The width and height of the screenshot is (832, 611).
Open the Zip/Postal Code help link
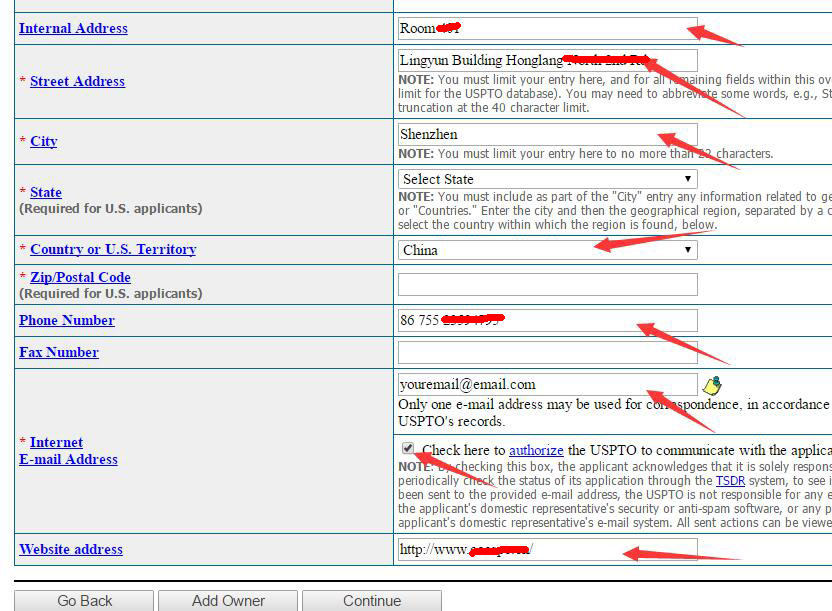tap(80, 277)
